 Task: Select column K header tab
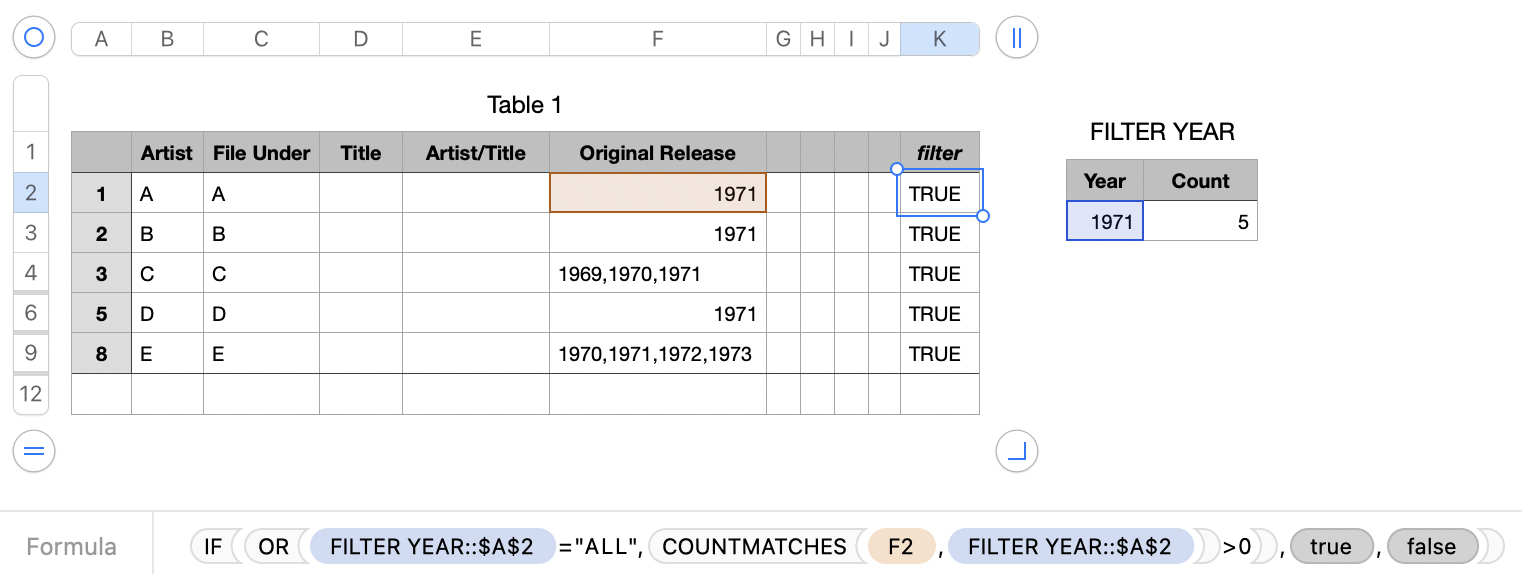[x=939, y=39]
